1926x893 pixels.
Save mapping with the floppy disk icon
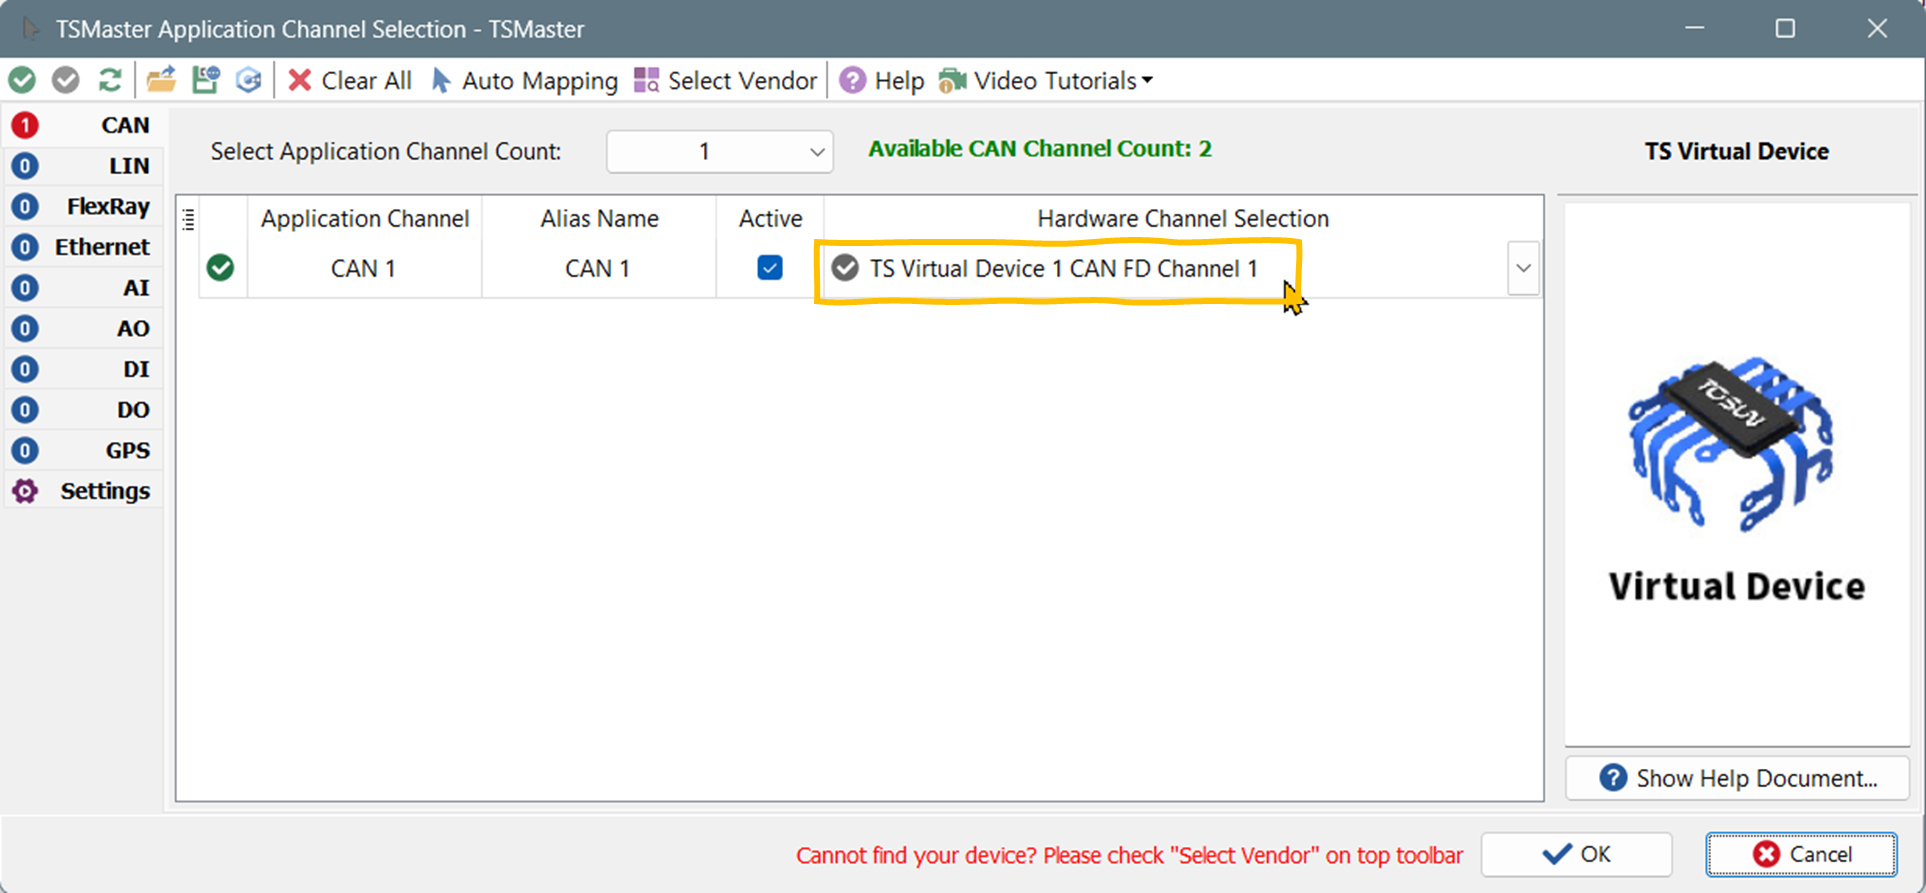click(x=206, y=80)
